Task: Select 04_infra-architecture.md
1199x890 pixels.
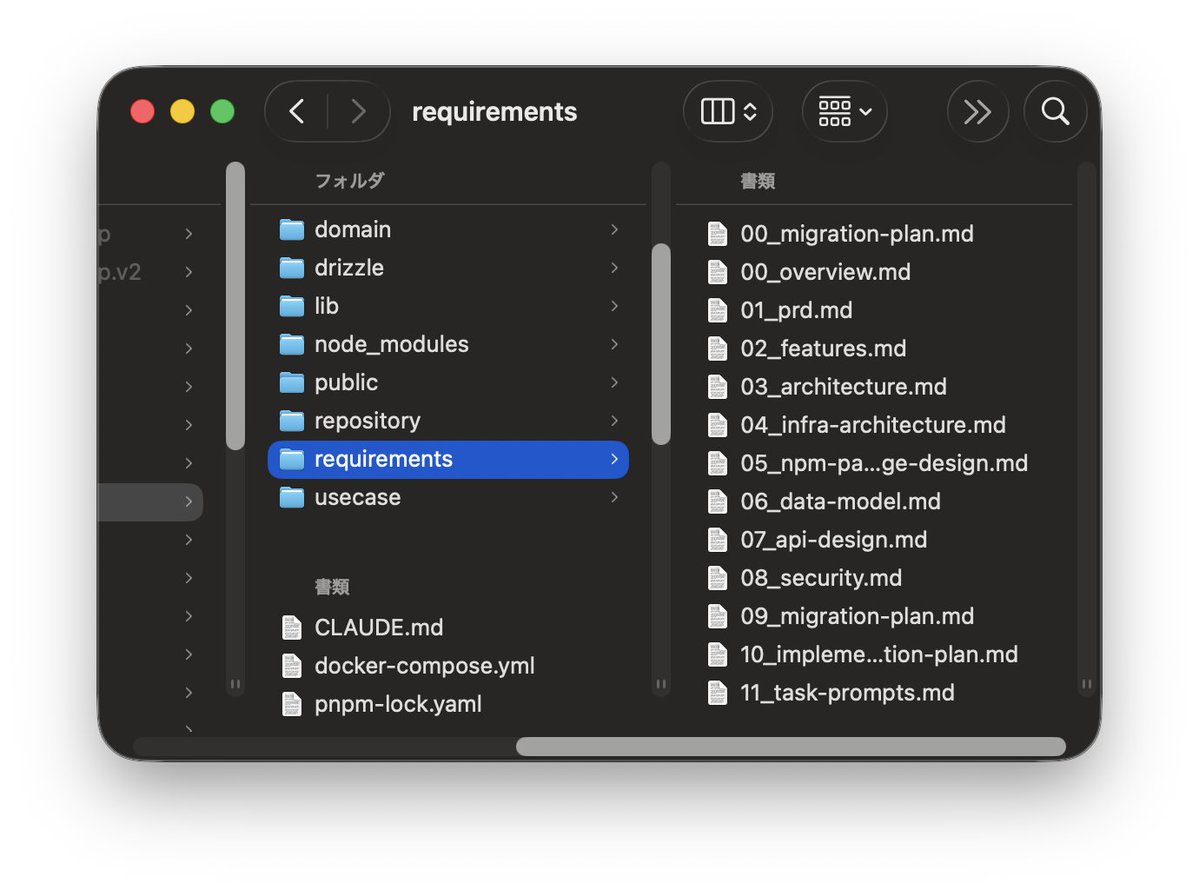Action: (873, 424)
